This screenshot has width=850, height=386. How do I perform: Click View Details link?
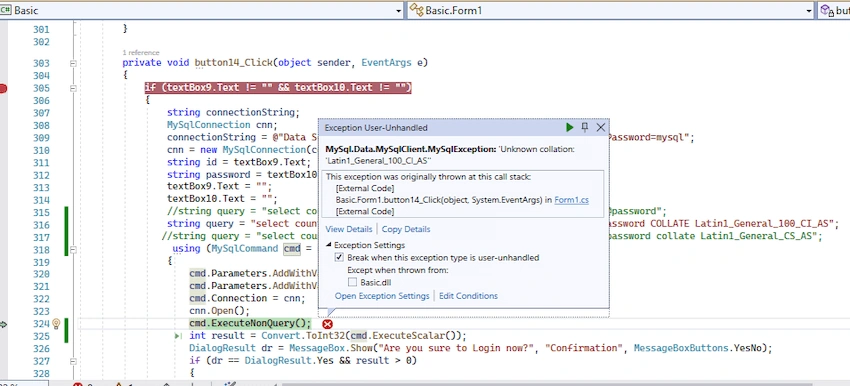(349, 229)
